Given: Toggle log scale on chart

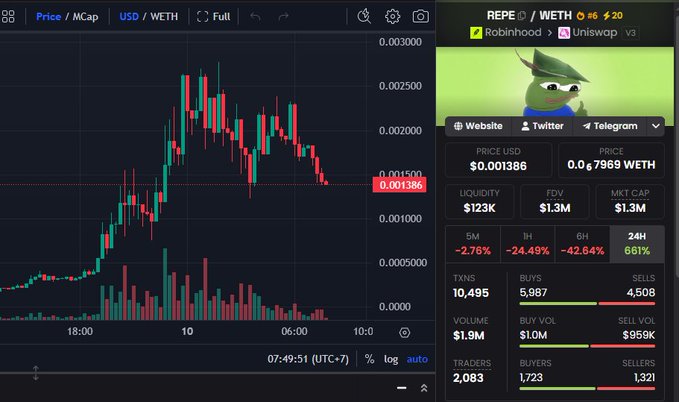Looking at the screenshot, I should point(391,359).
